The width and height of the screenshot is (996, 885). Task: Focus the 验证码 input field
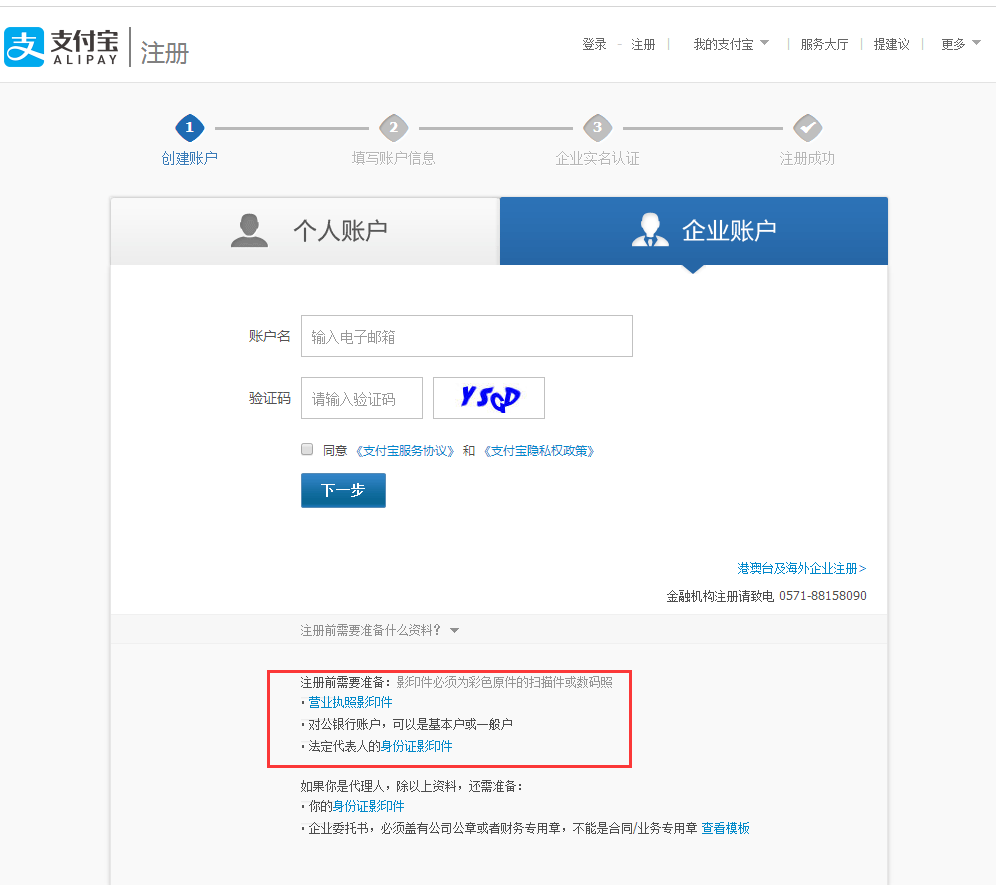point(362,398)
